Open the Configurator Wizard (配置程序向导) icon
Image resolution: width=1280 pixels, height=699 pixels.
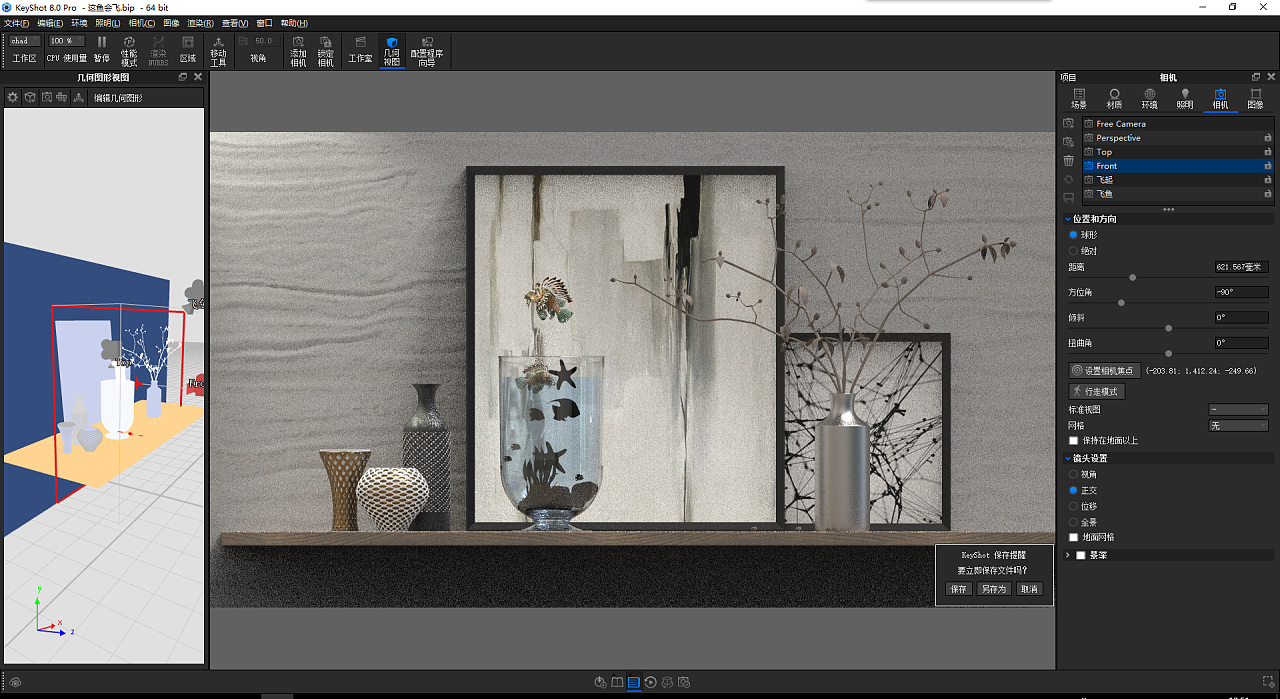(427, 50)
